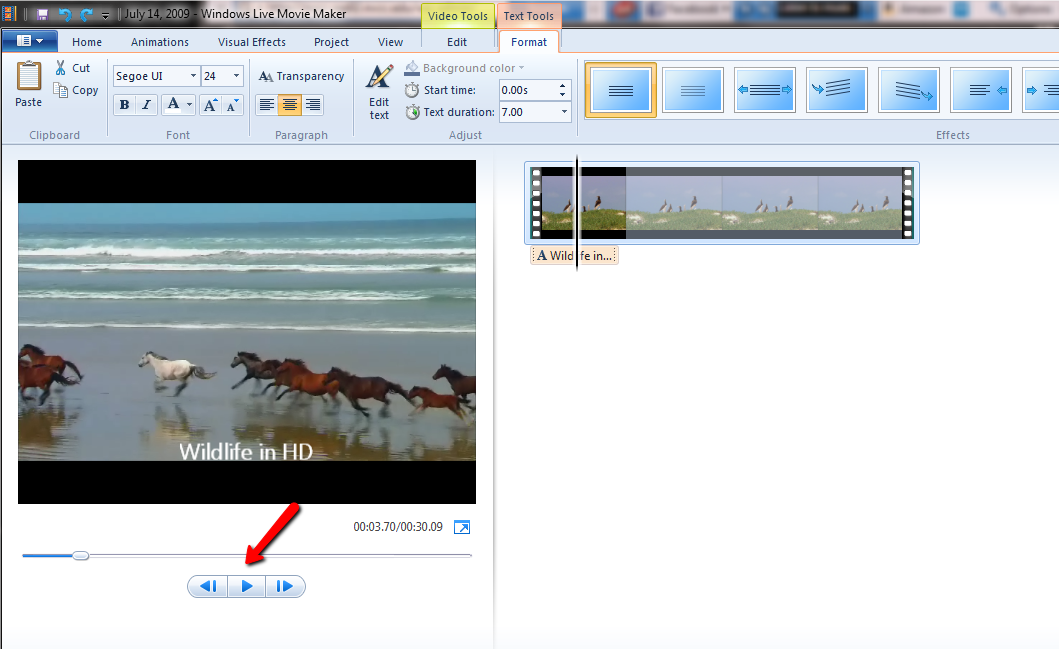The height and width of the screenshot is (649, 1059).
Task: Step to previous frame
Action: pyautogui.click(x=208, y=586)
